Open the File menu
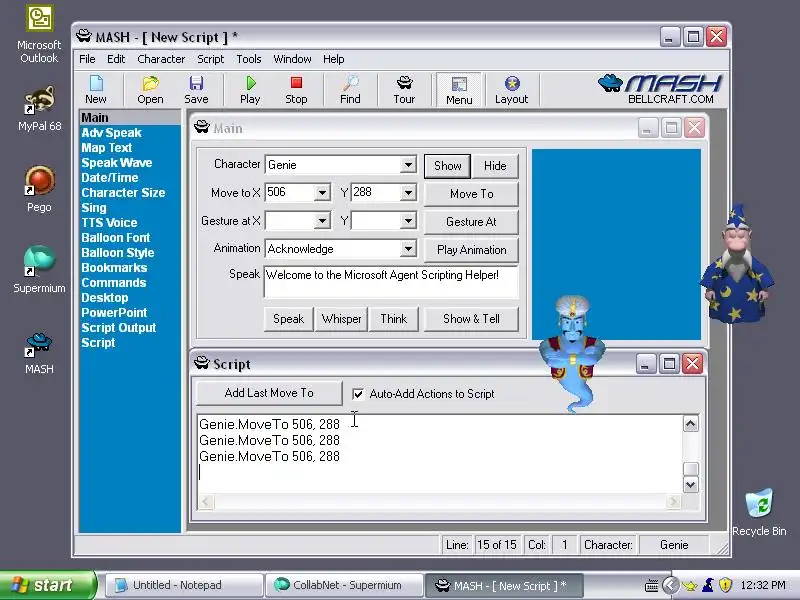800x600 pixels. point(87,59)
